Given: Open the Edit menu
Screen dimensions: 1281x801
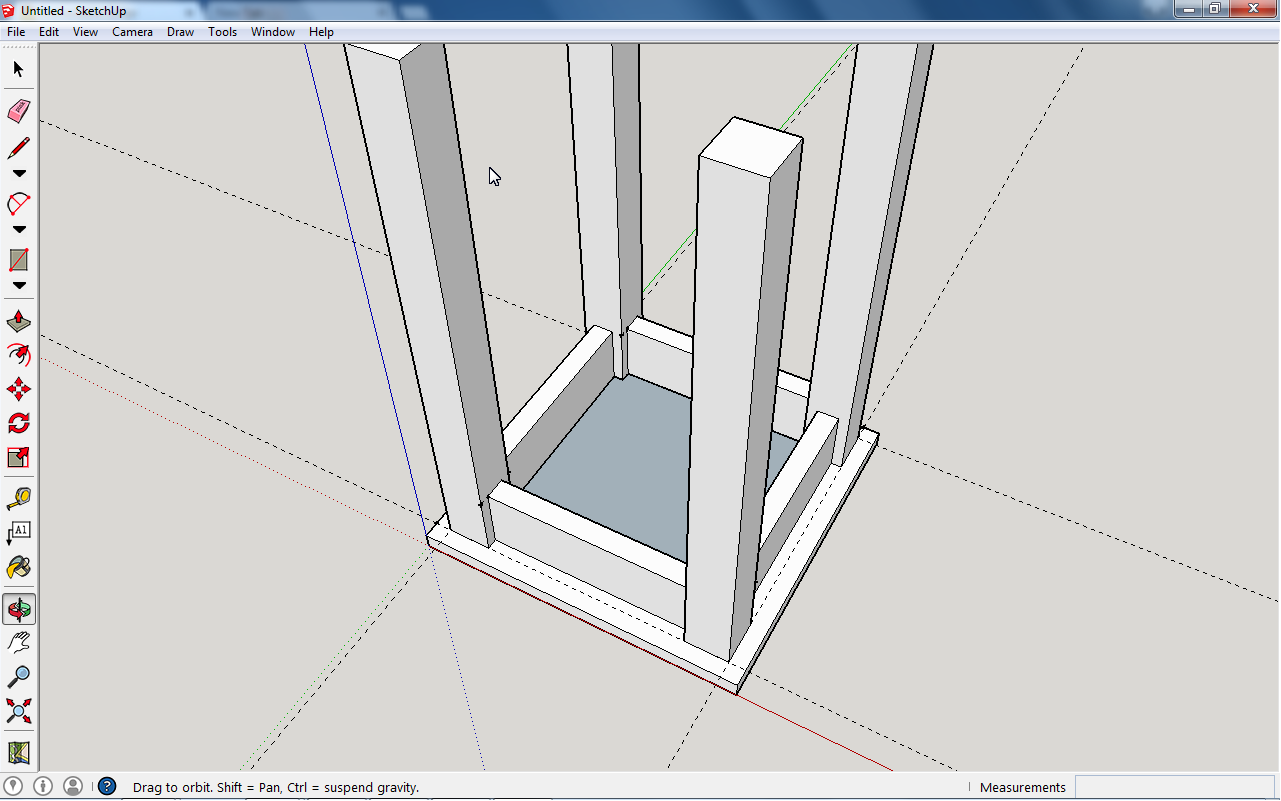Looking at the screenshot, I should (49, 32).
